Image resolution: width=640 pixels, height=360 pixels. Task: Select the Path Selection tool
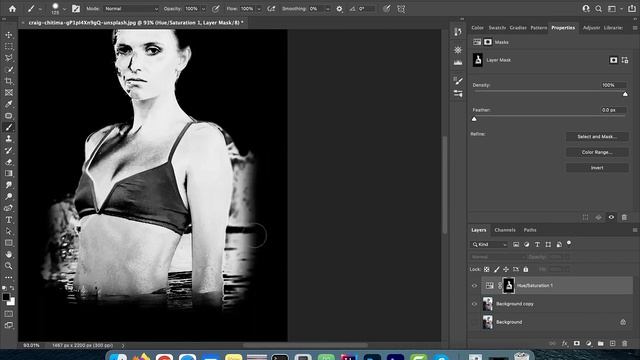point(9,231)
